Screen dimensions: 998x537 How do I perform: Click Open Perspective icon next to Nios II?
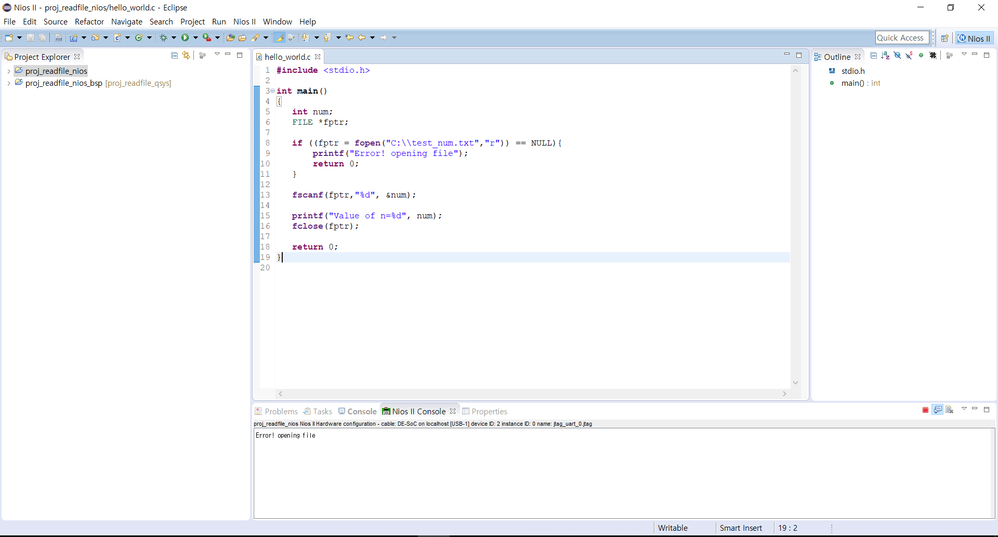pyautogui.click(x=944, y=38)
